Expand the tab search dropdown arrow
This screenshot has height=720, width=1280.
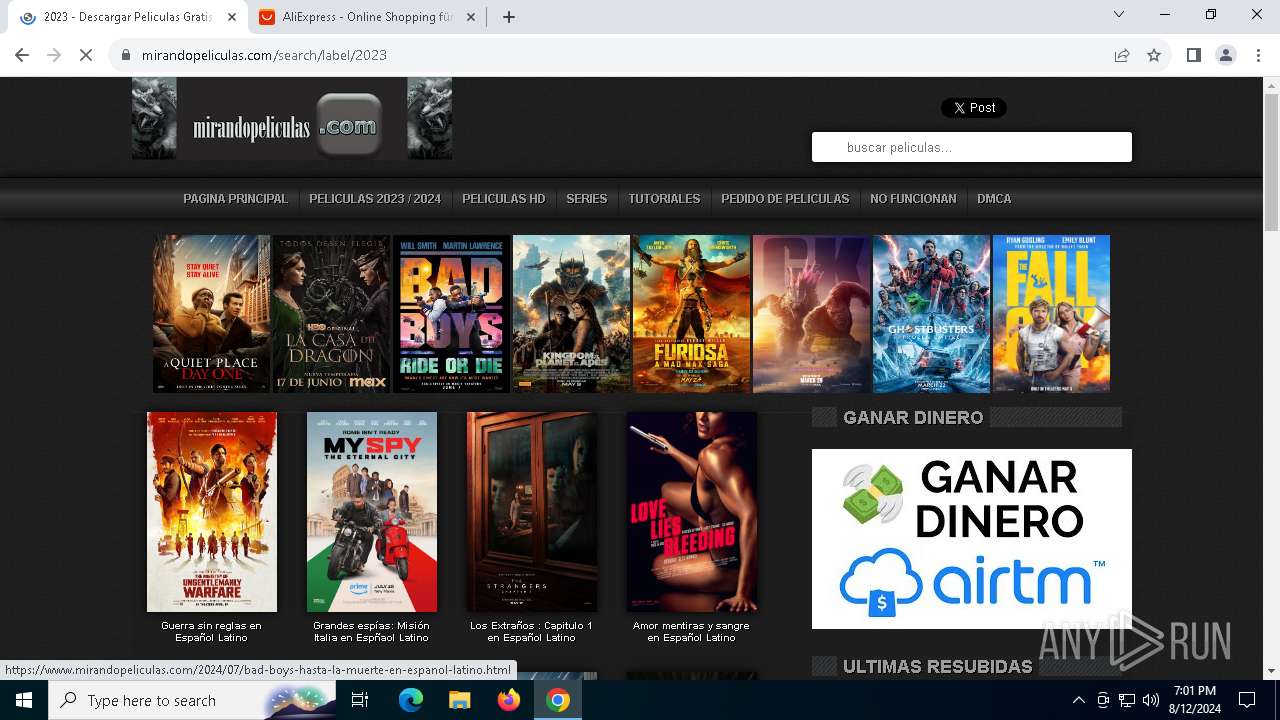coord(1119,14)
